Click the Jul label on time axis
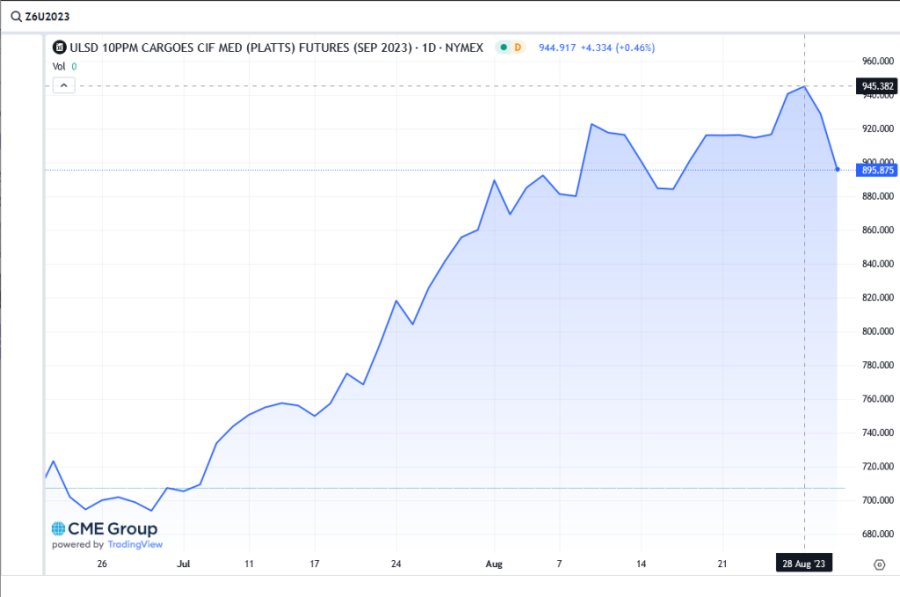 coord(183,564)
